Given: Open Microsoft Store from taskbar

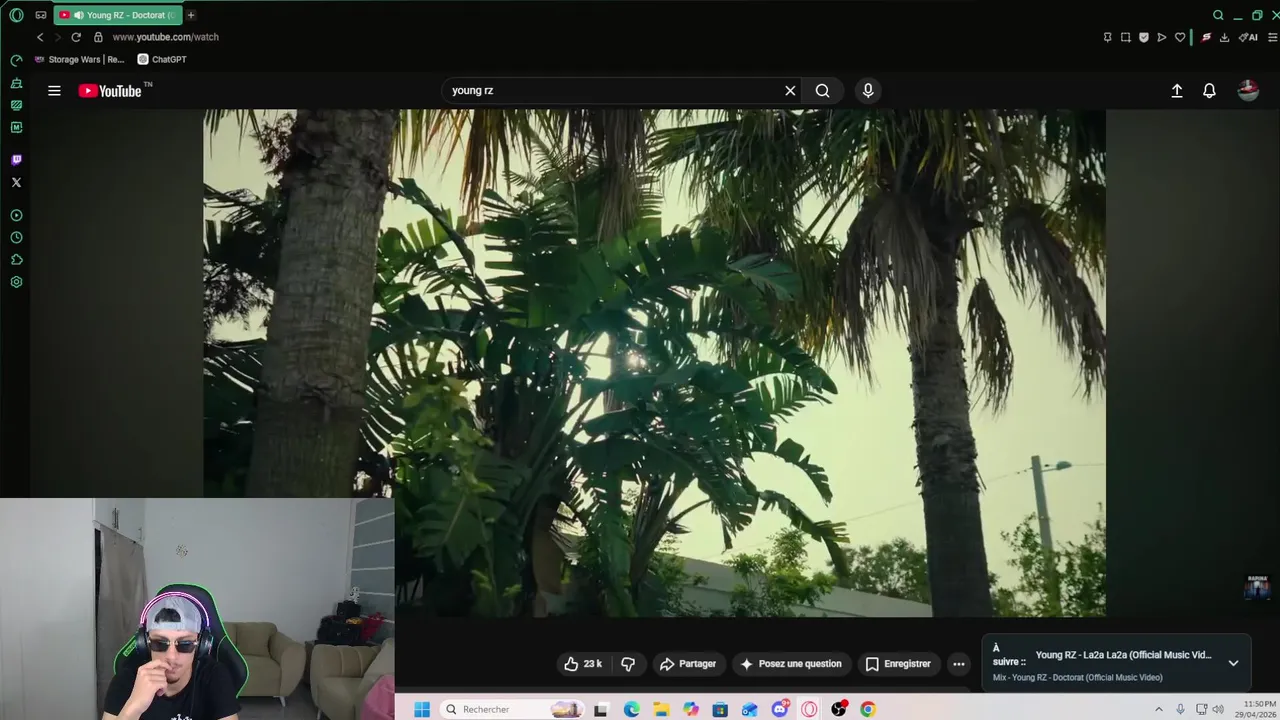Looking at the screenshot, I should [x=720, y=709].
